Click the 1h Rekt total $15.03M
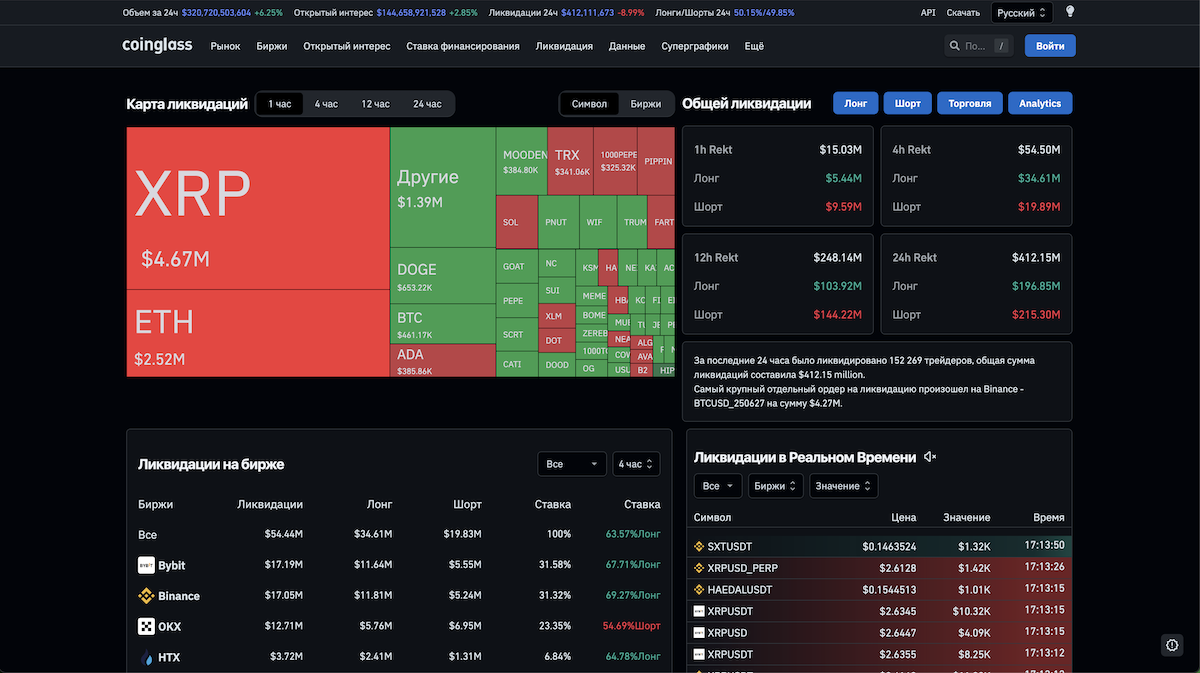 pos(840,149)
